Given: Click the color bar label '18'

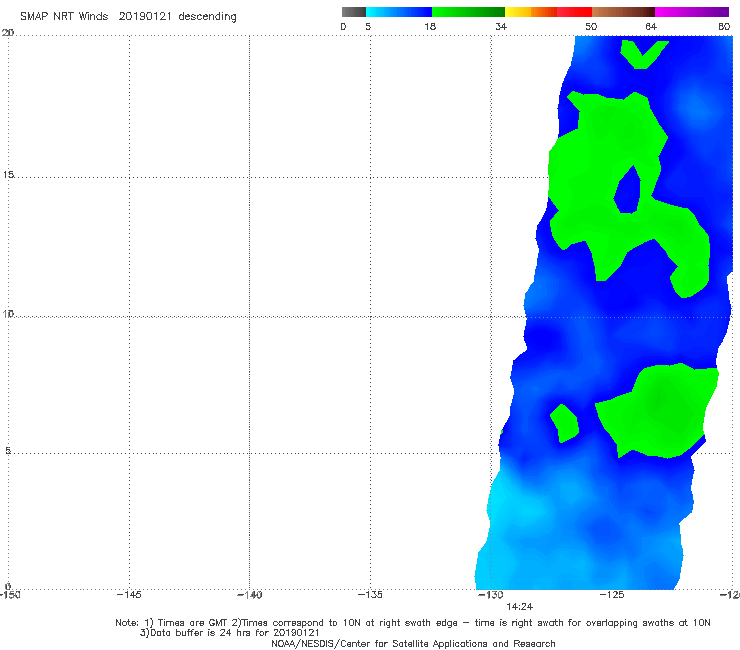Looking at the screenshot, I should pos(429,27).
